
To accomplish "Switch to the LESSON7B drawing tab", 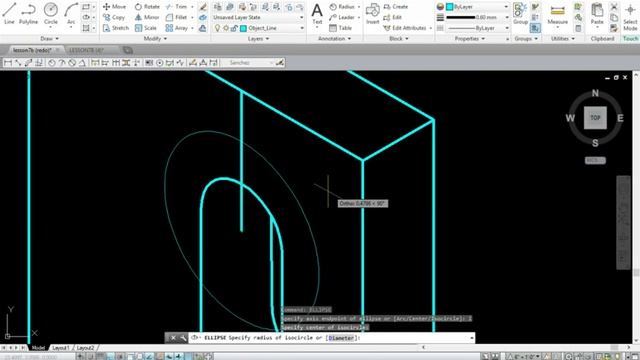I will tap(87, 50).
